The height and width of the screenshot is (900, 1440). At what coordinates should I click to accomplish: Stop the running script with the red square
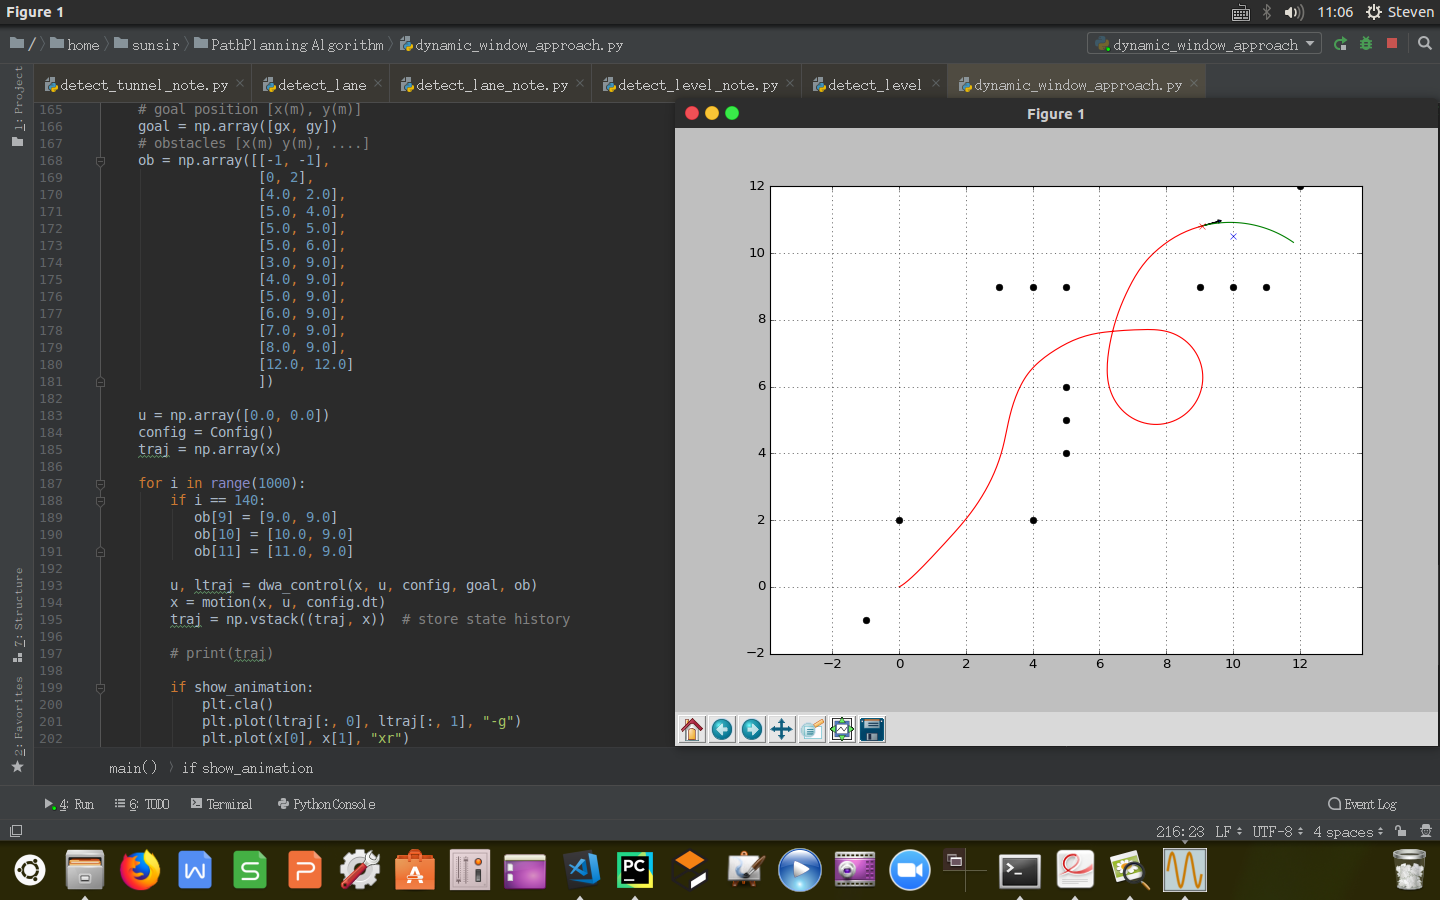pyautogui.click(x=1392, y=44)
